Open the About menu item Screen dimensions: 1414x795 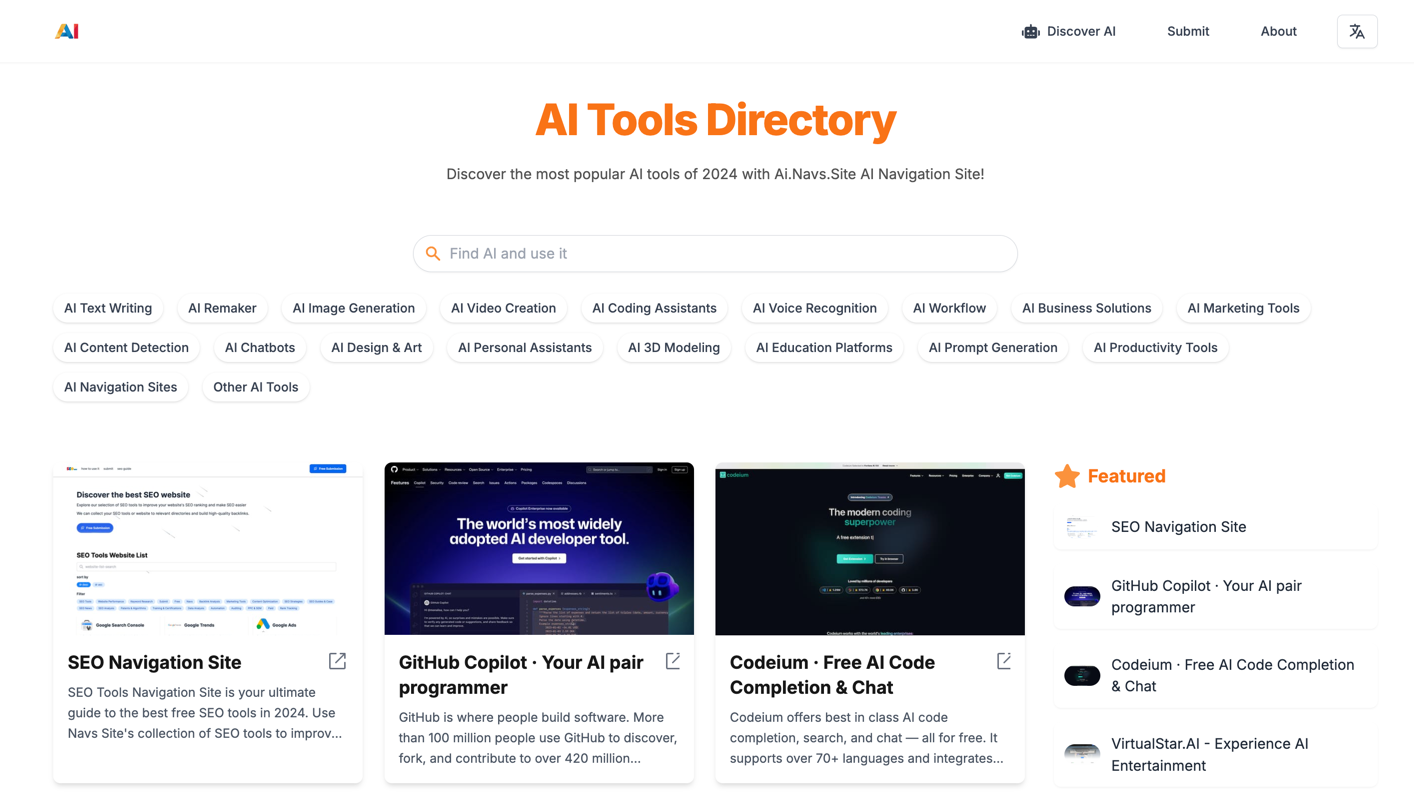[1278, 31]
